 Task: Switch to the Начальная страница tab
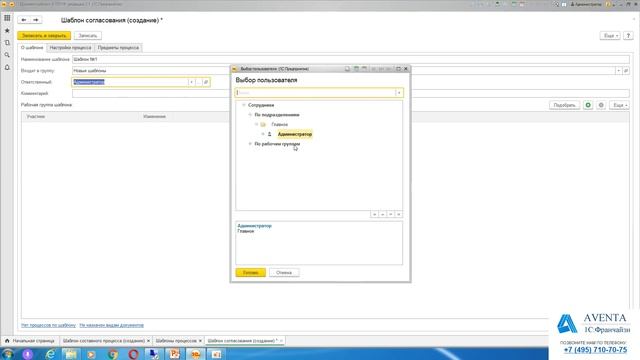29,340
